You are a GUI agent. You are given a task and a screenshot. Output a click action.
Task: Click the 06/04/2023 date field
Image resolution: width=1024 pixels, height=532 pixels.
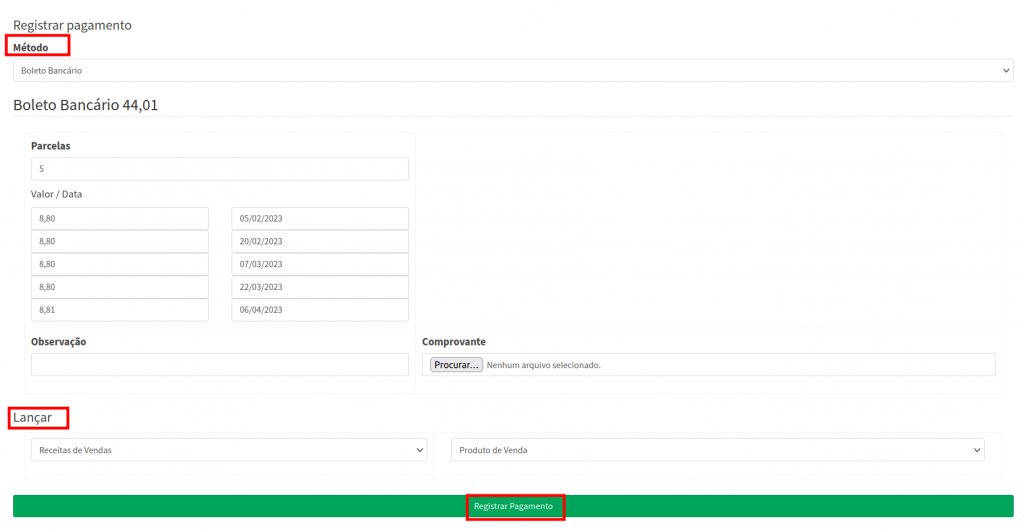click(x=320, y=310)
